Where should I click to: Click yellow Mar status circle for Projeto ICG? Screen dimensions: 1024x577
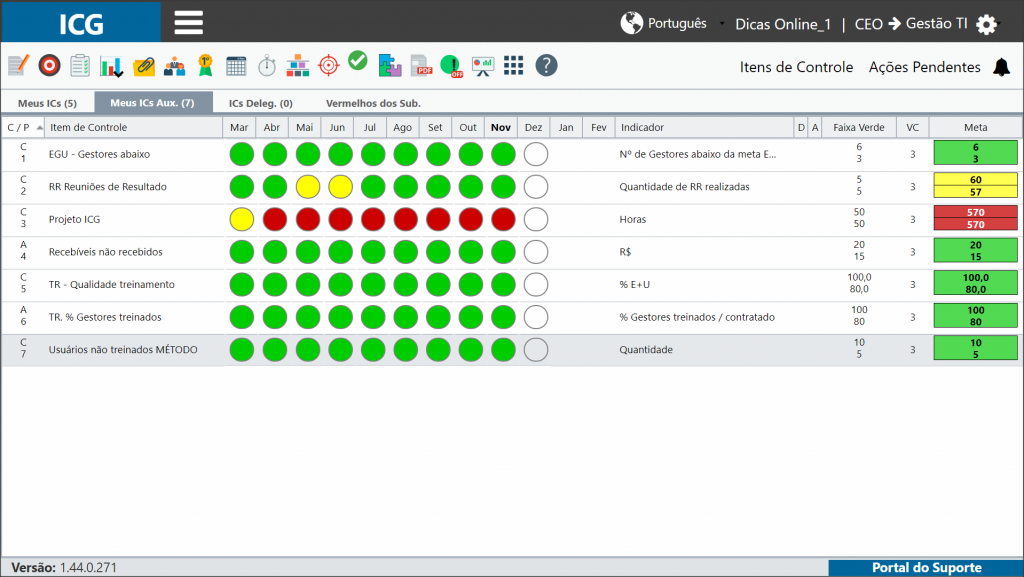tap(242, 219)
